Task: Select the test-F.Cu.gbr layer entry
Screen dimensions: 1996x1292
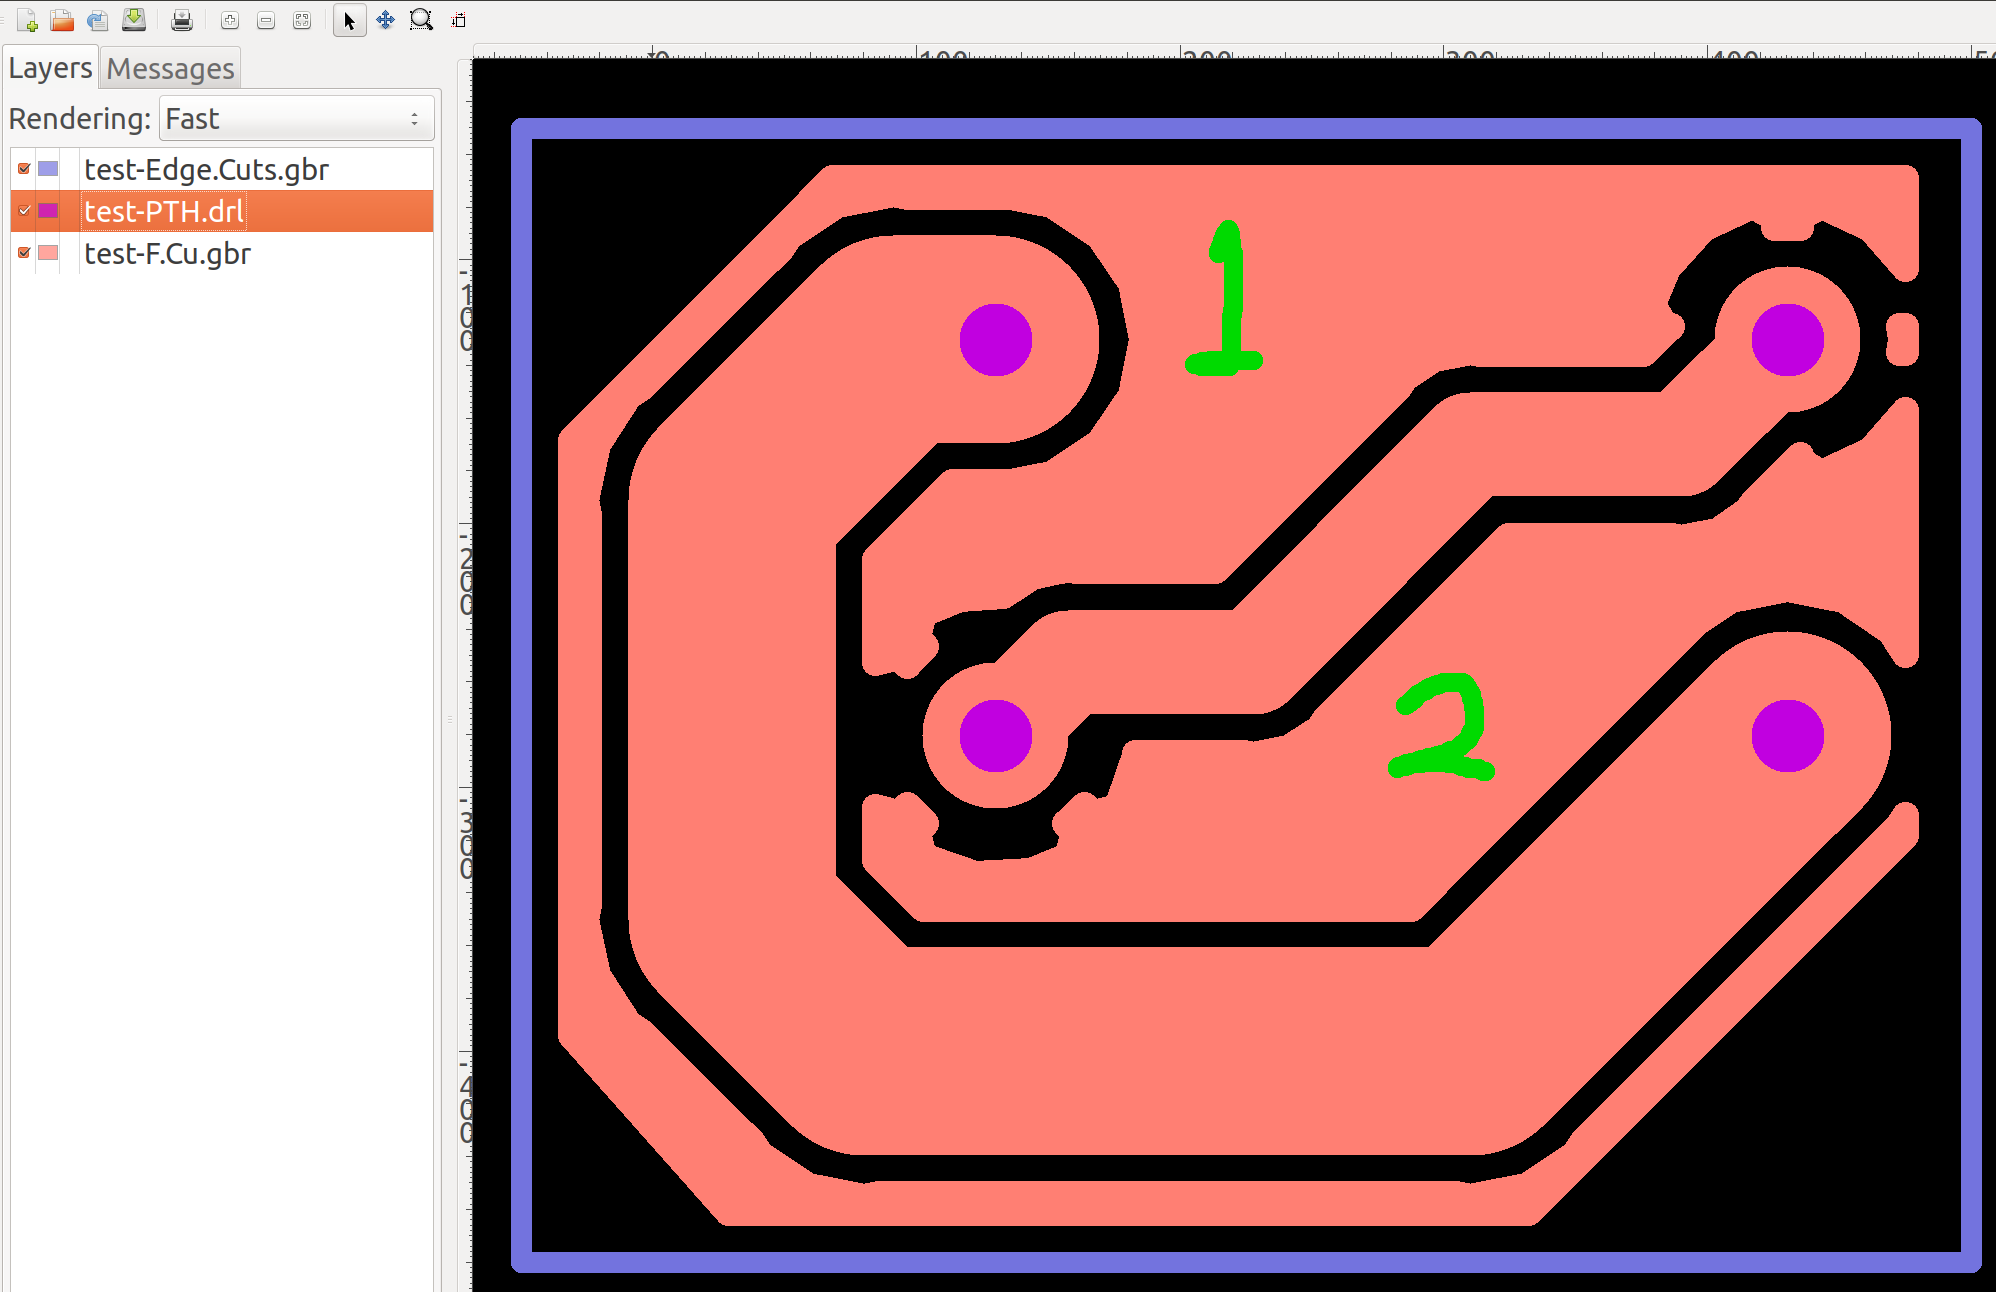Action: click(x=167, y=253)
